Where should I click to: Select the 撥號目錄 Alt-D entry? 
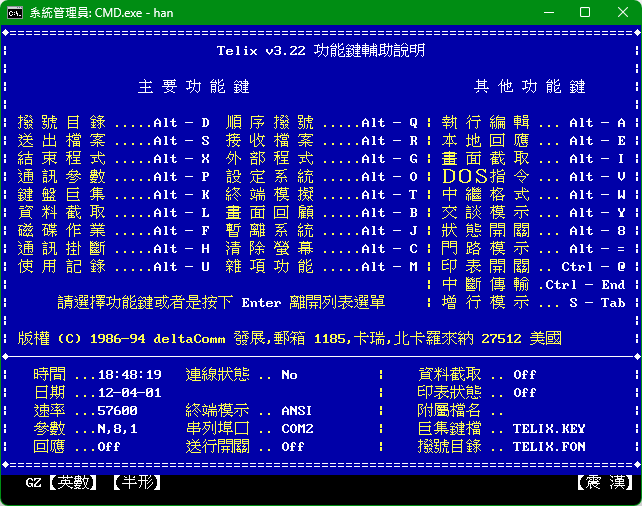pos(114,122)
